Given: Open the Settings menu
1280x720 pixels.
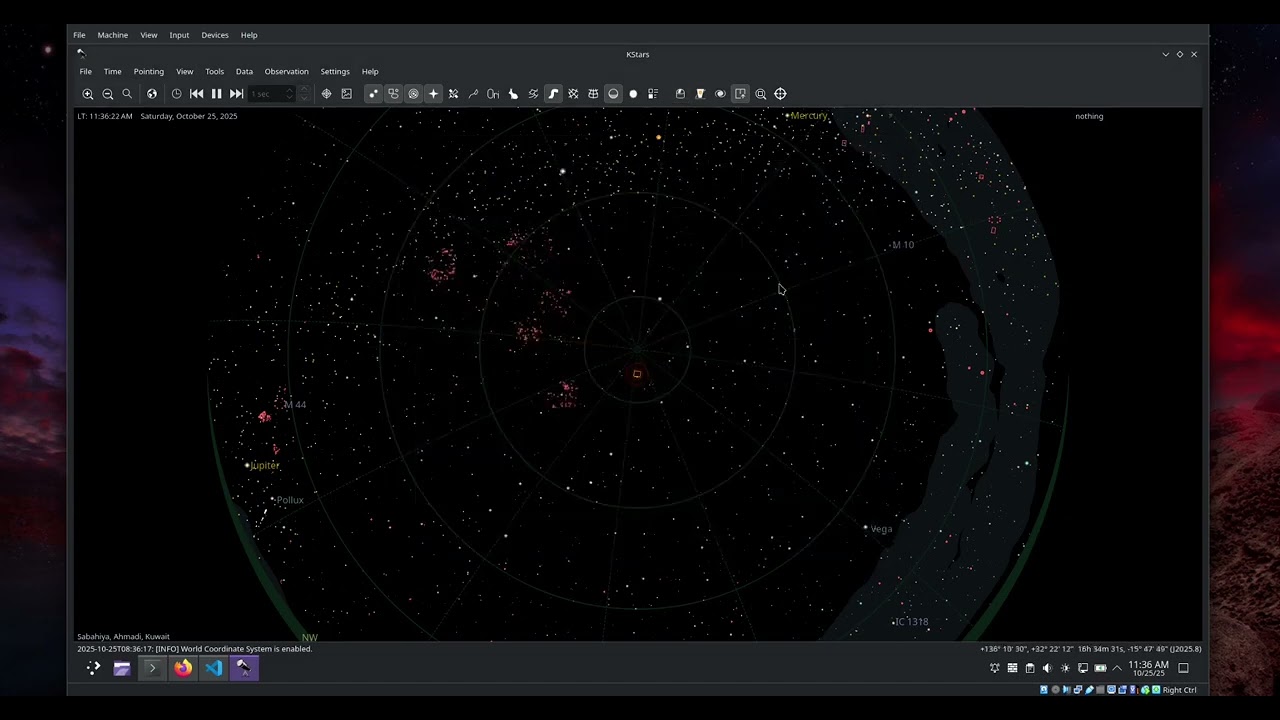Looking at the screenshot, I should click(335, 72).
